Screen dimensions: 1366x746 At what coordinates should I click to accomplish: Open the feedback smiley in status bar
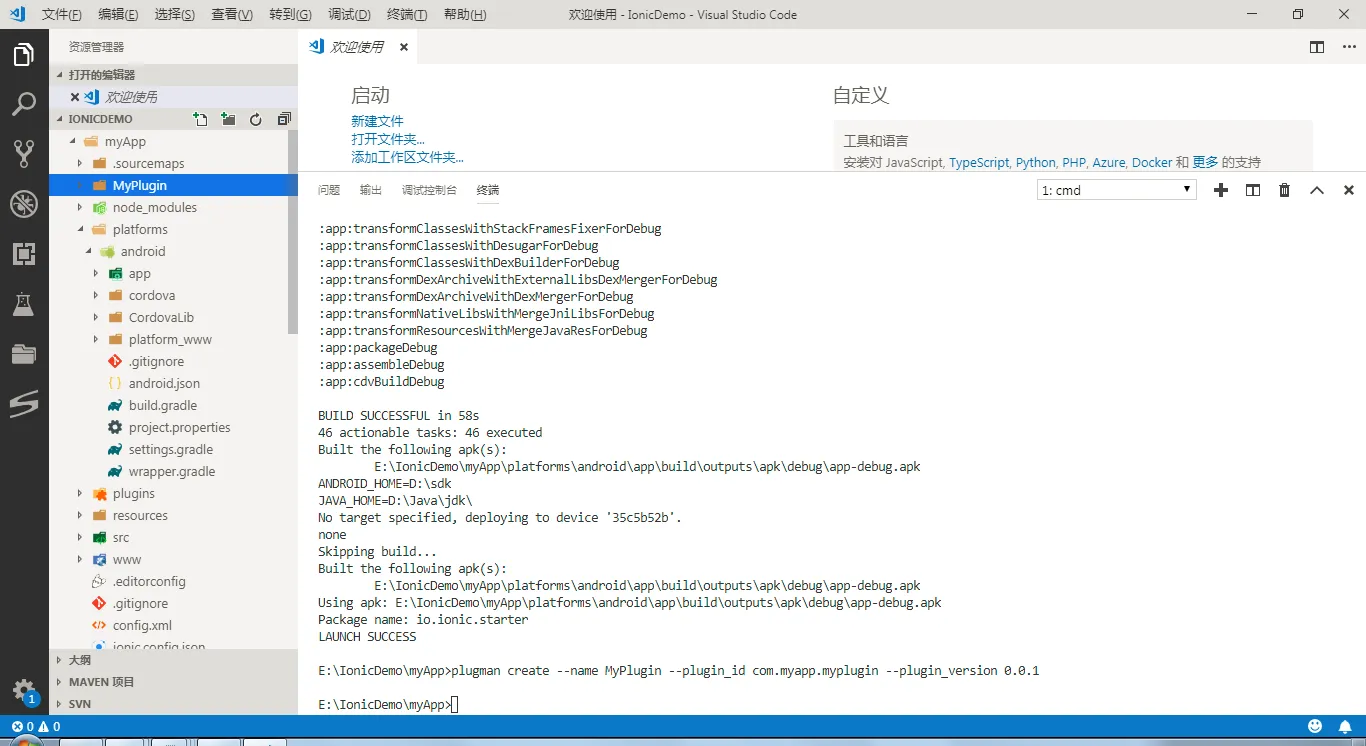click(1315, 726)
